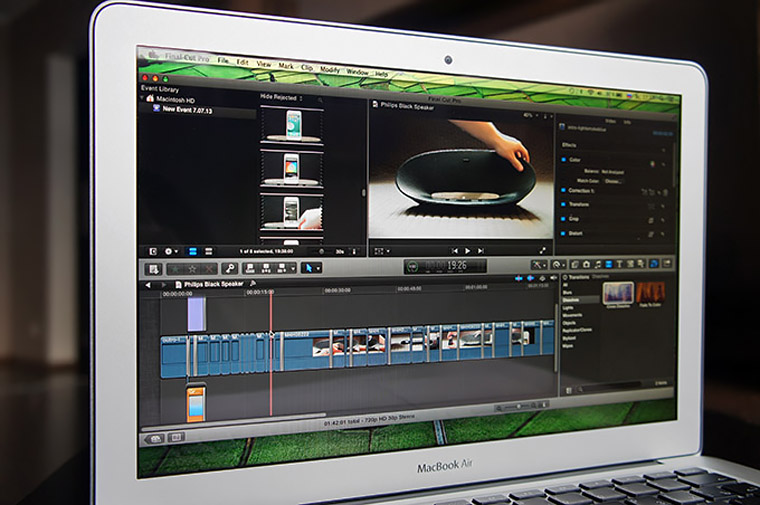Hide the Transitions browser using blue toolbar icon
Viewport: 760px width, 505px height.
coord(609,264)
